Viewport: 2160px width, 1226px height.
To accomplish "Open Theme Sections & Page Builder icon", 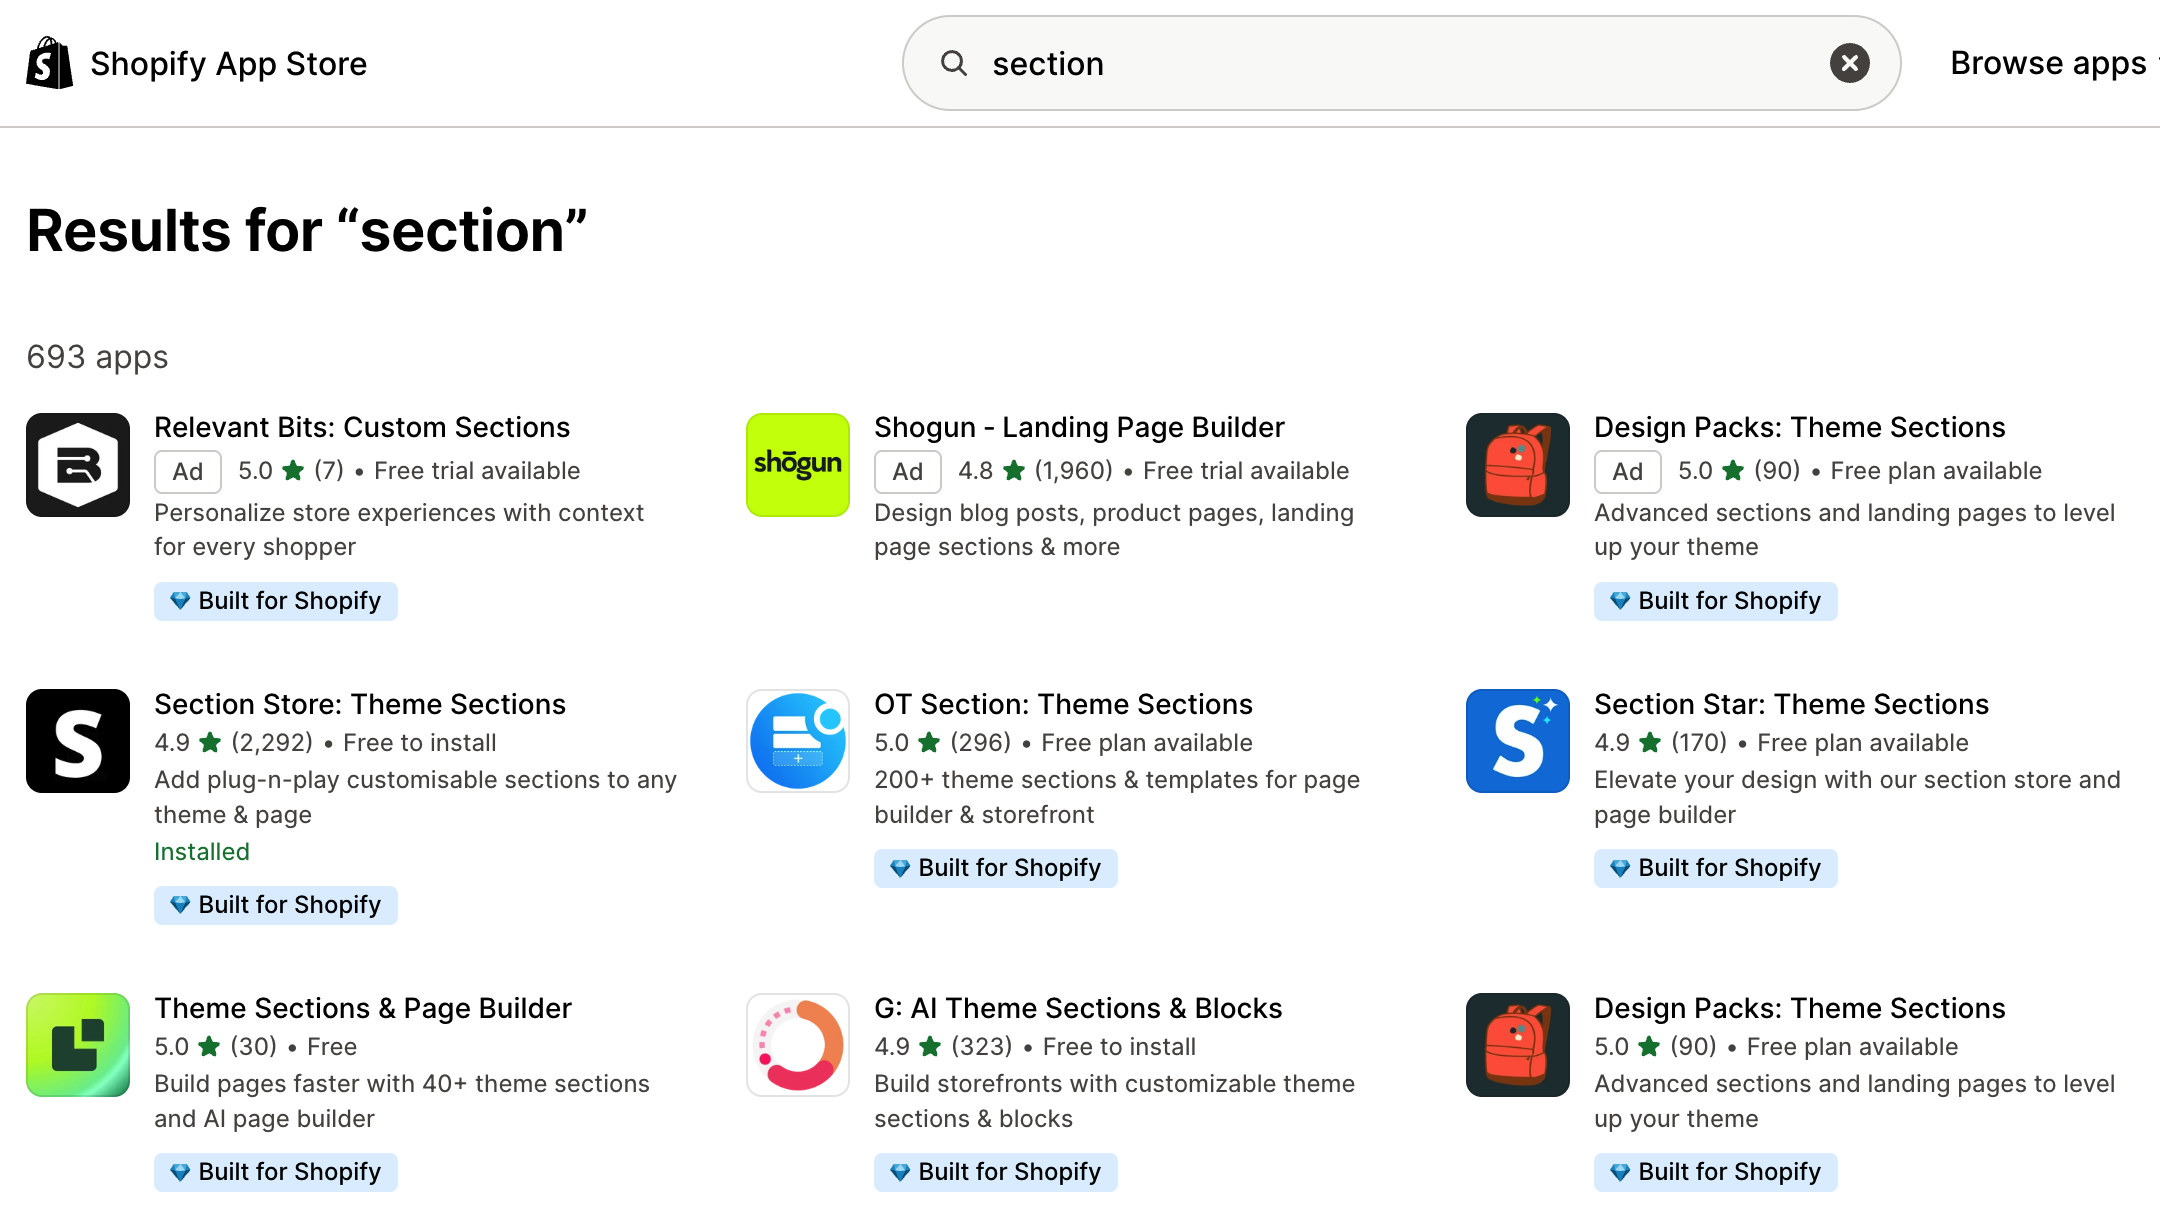I will tap(78, 1045).
